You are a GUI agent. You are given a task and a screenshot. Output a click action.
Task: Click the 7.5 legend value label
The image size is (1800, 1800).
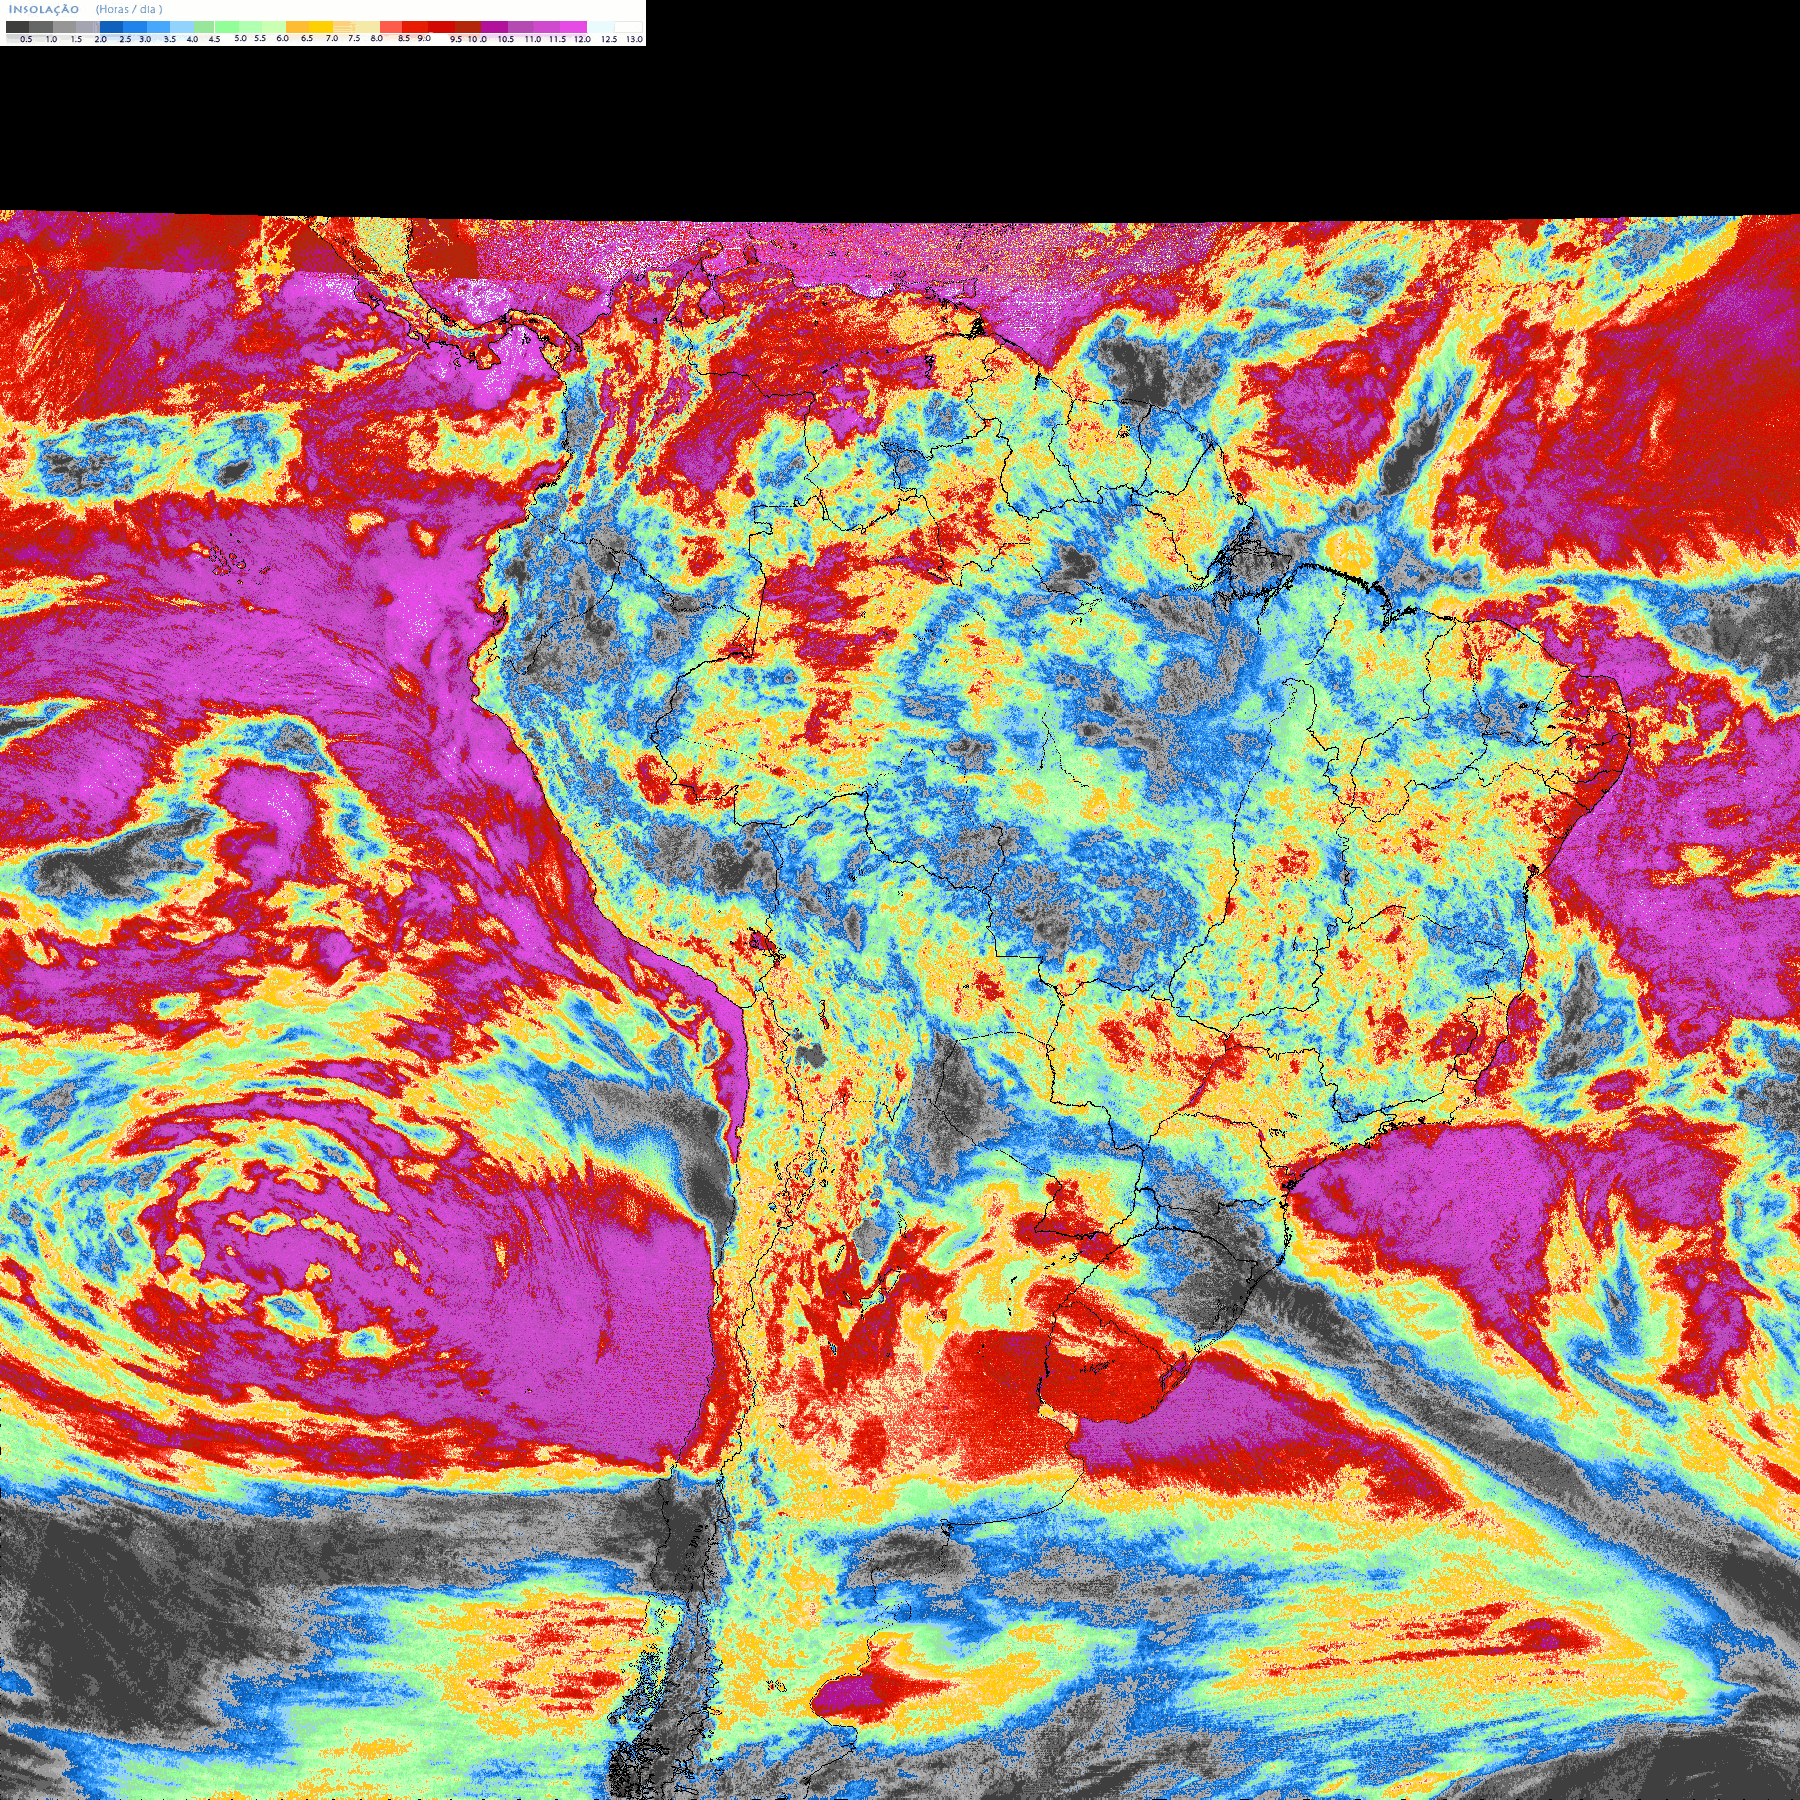coord(354,39)
